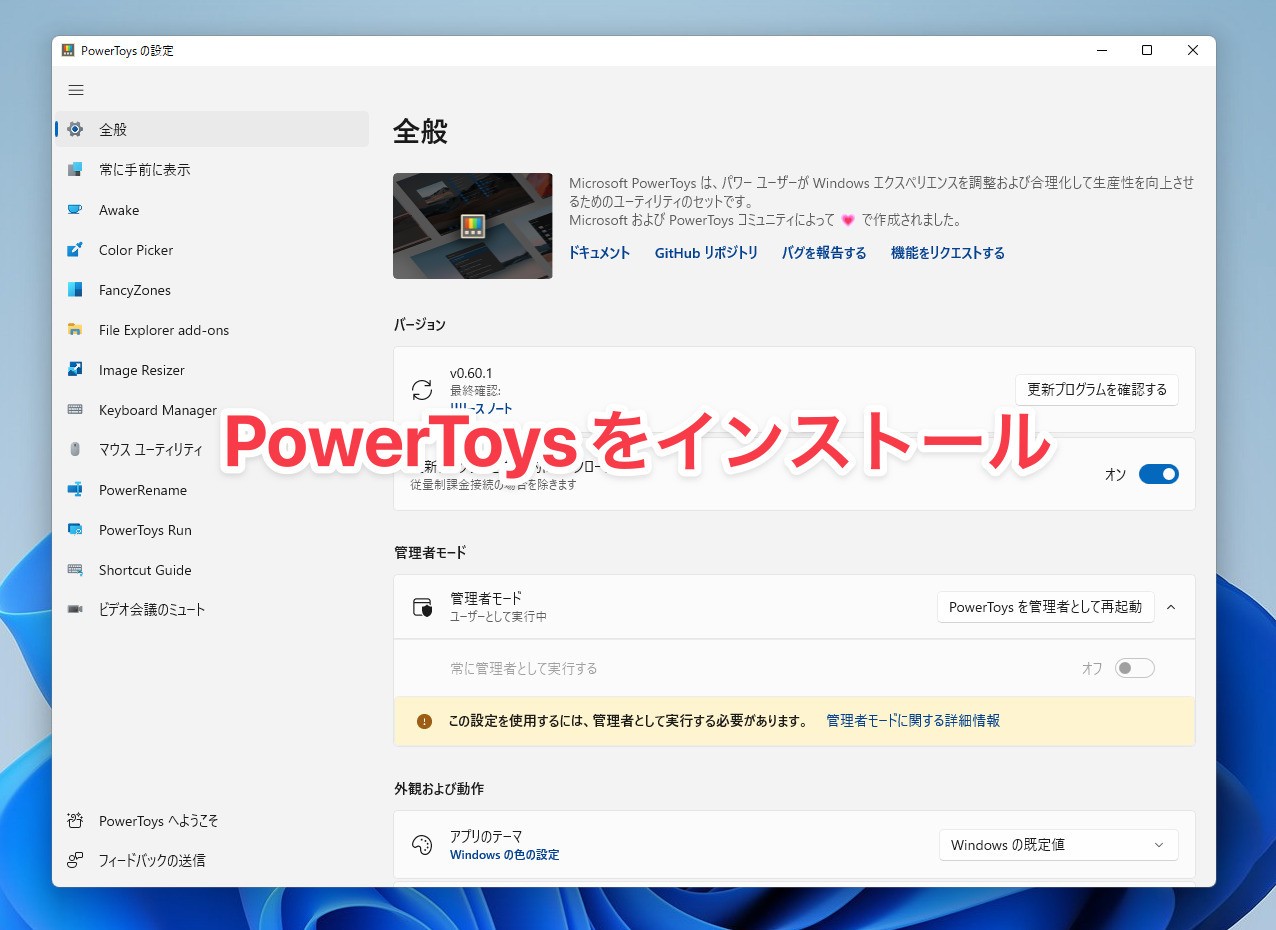Open 管理者モードに関する詳細情報 link

coord(913,721)
